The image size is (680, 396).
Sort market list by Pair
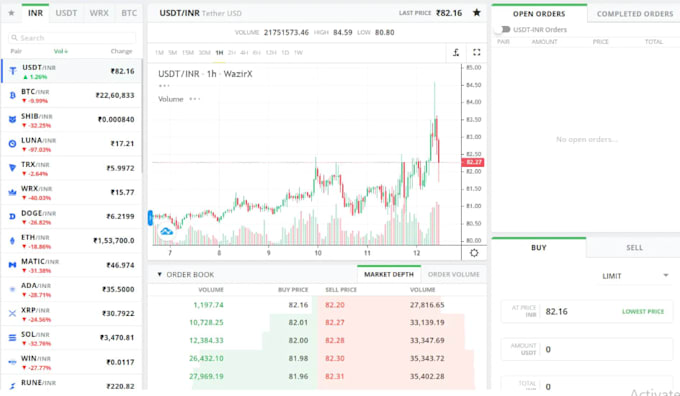(x=16, y=51)
